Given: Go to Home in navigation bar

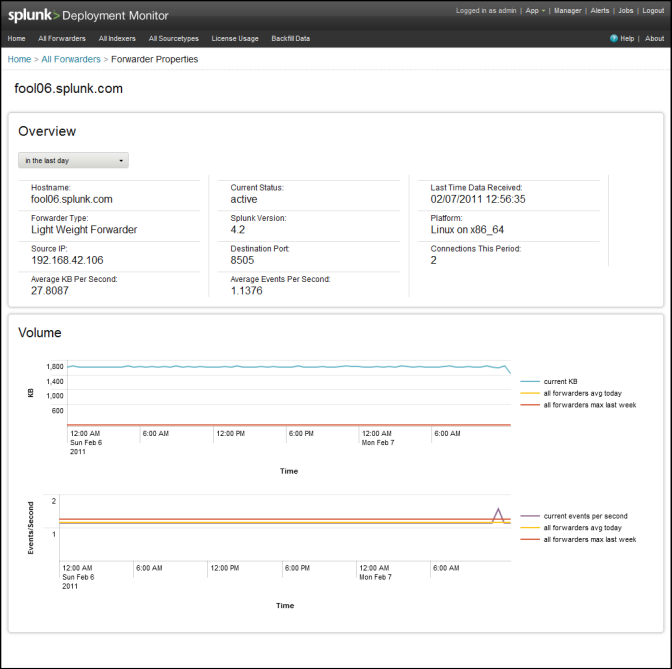Looking at the screenshot, I should [x=16, y=39].
